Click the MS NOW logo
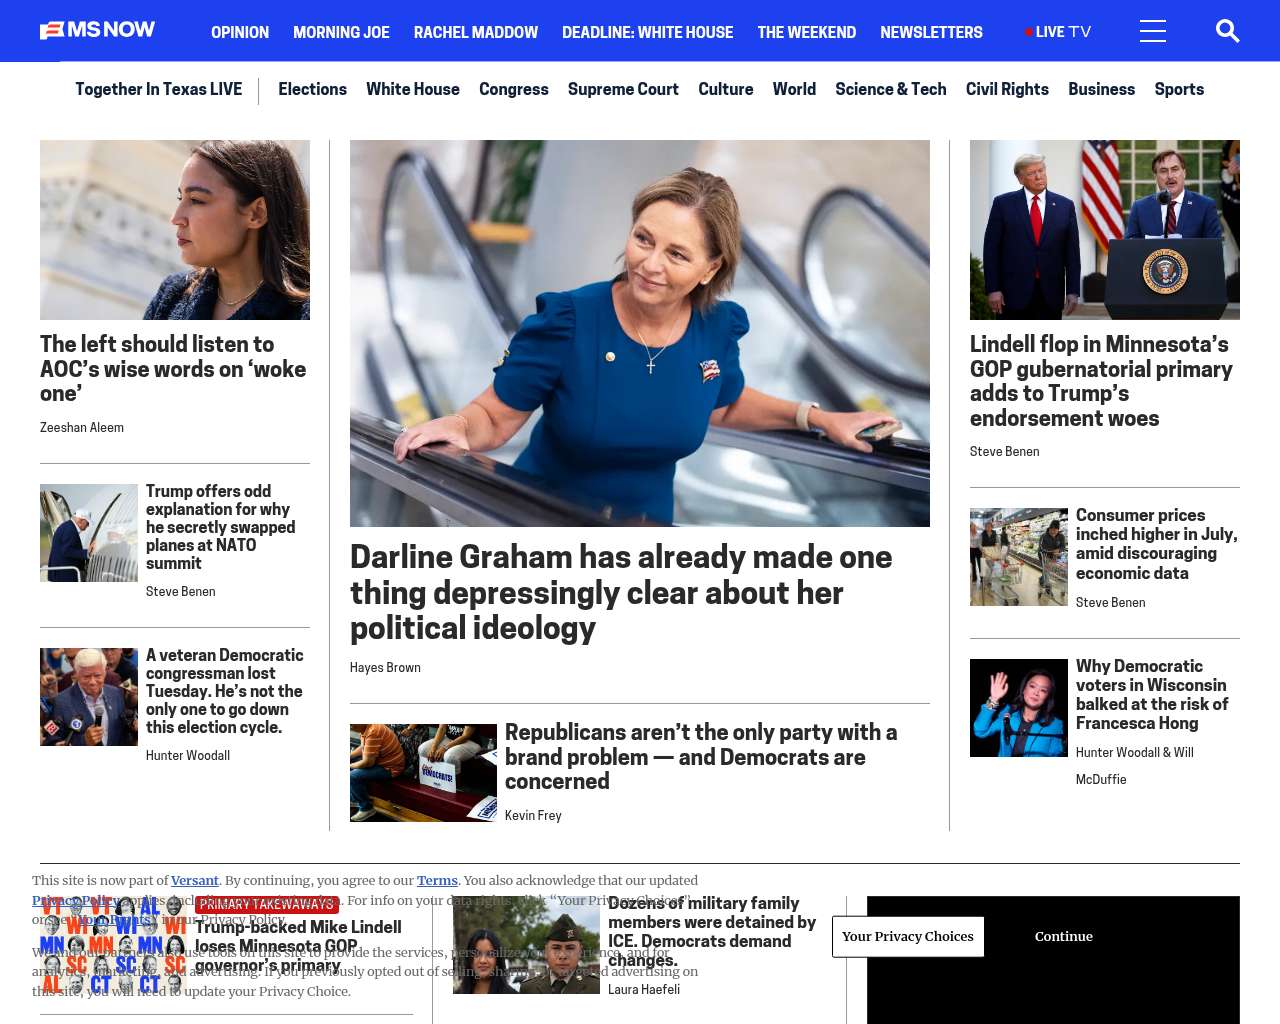1280x1024 pixels. click(97, 31)
